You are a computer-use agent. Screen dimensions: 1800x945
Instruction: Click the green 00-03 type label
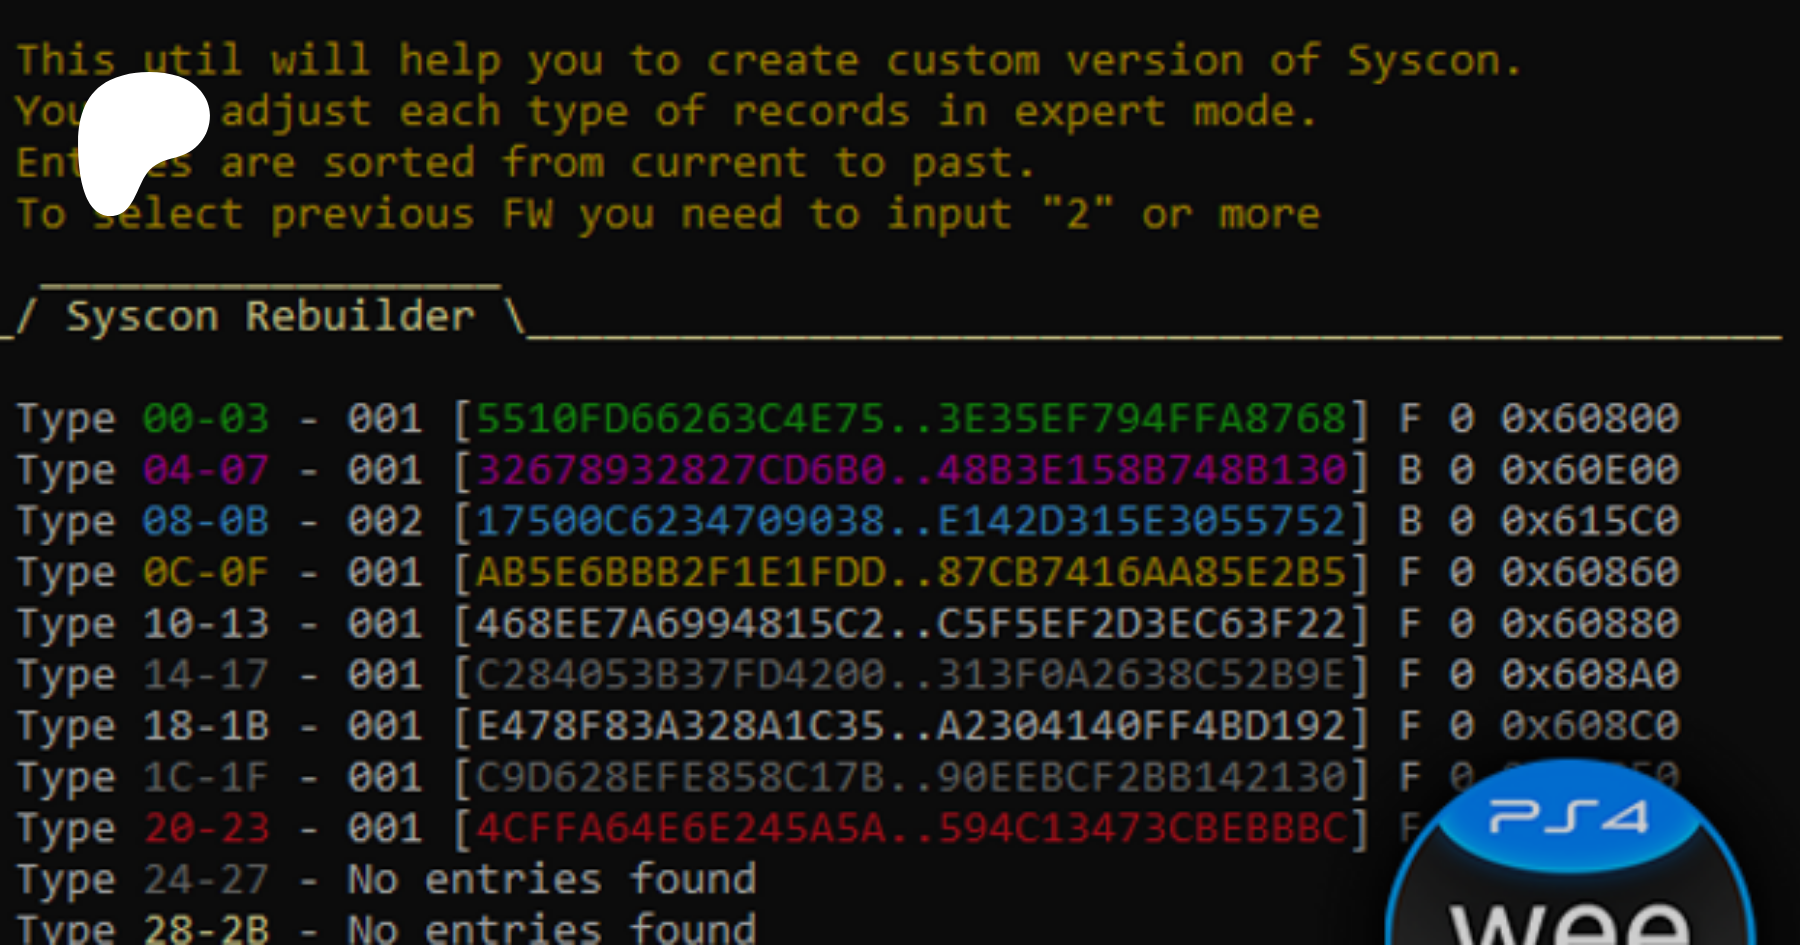[x=206, y=418]
